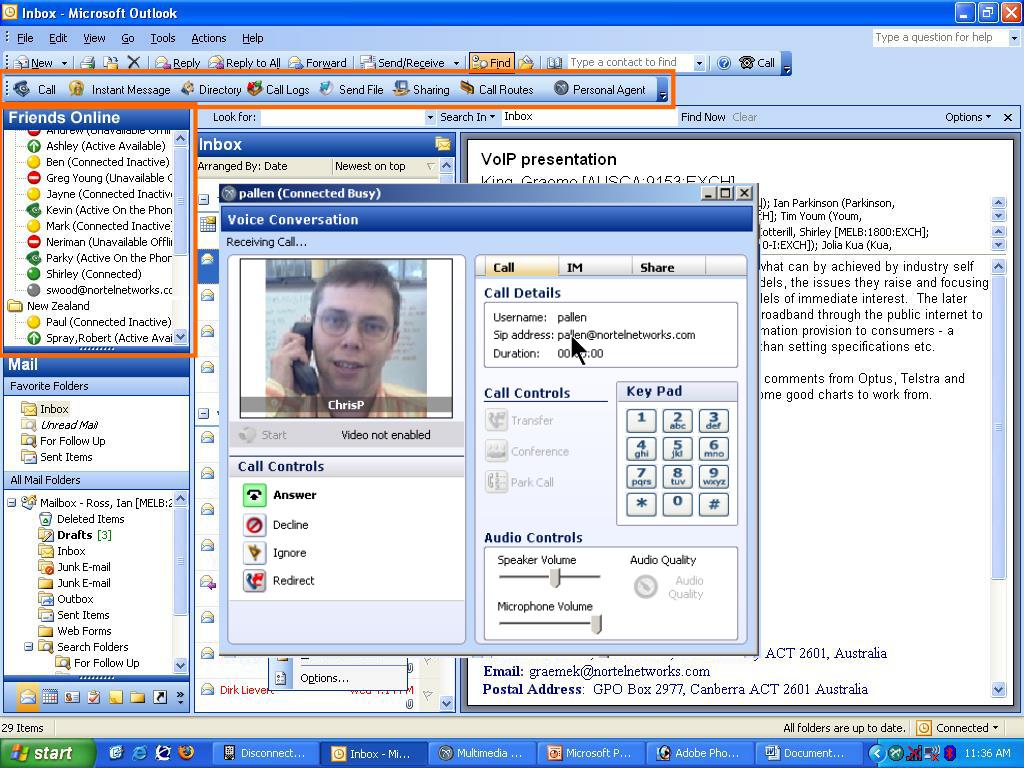Viewport: 1024px width, 768px height.
Task: Open the Look for dropdown arrow
Action: point(430,118)
